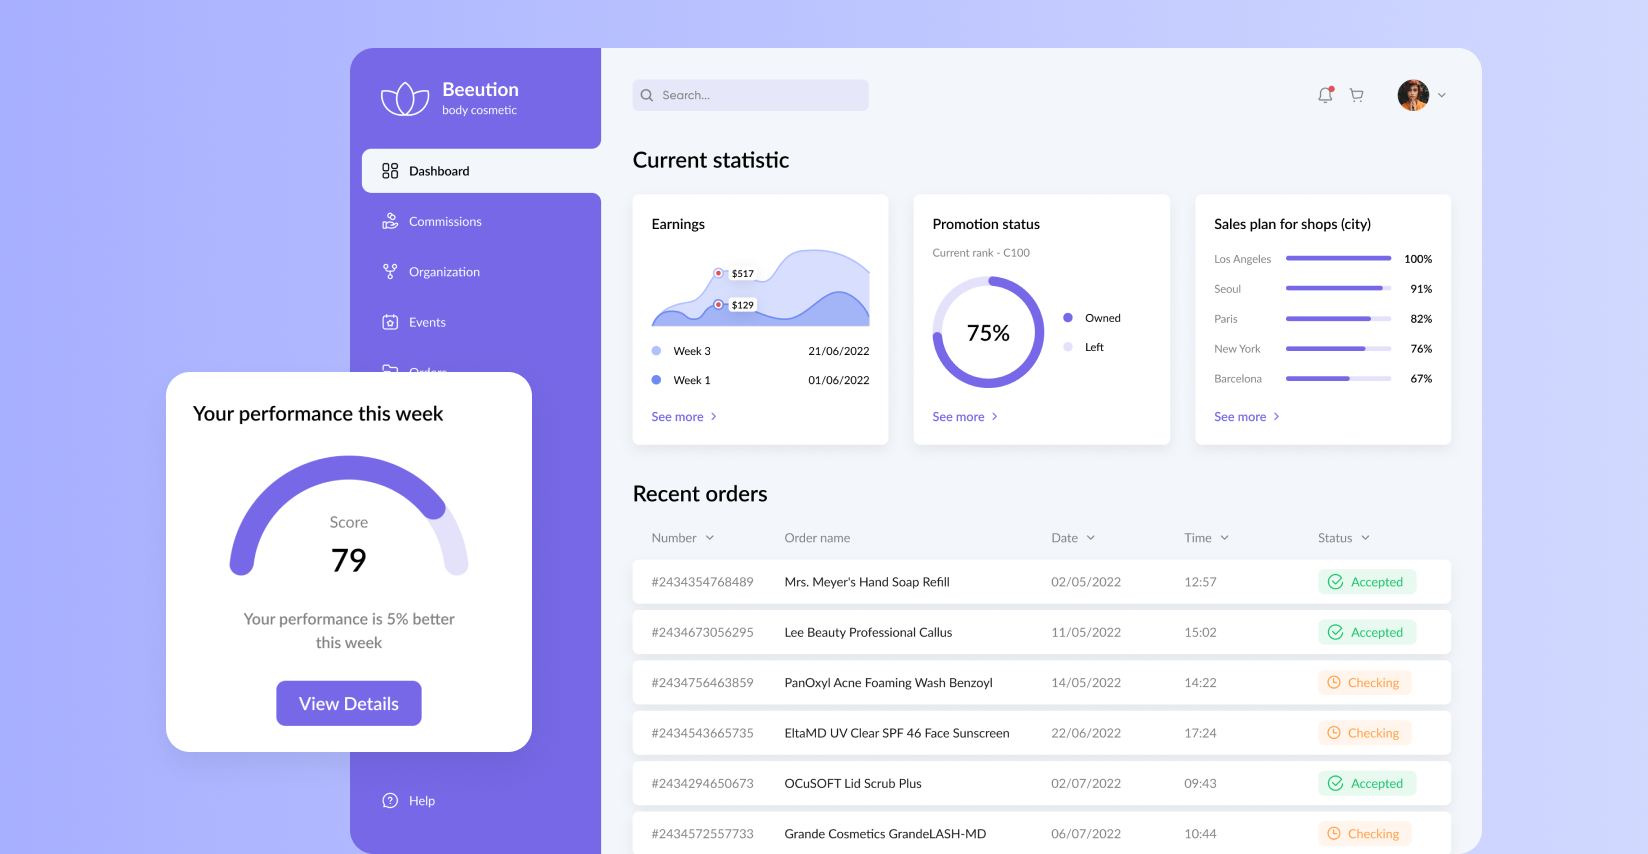Image resolution: width=1648 pixels, height=854 pixels.
Task: Click Checking clock icon for Grande Cosmetics order
Action: tap(1334, 833)
